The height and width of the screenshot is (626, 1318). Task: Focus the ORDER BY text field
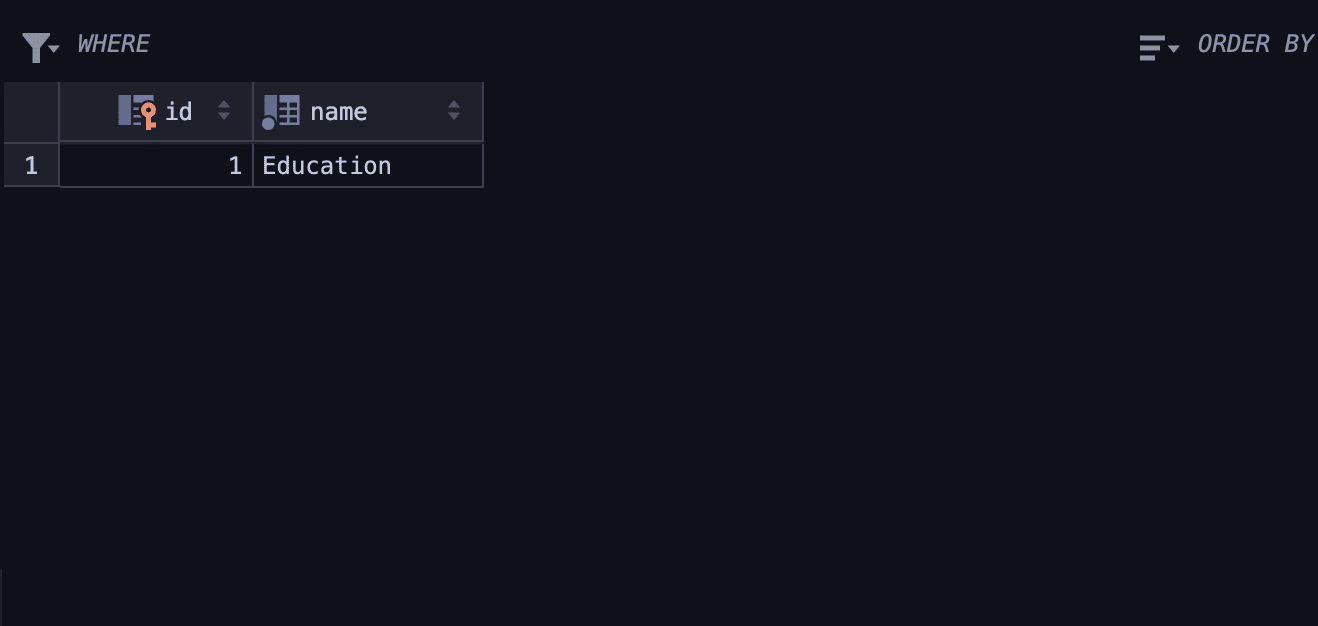(1254, 44)
